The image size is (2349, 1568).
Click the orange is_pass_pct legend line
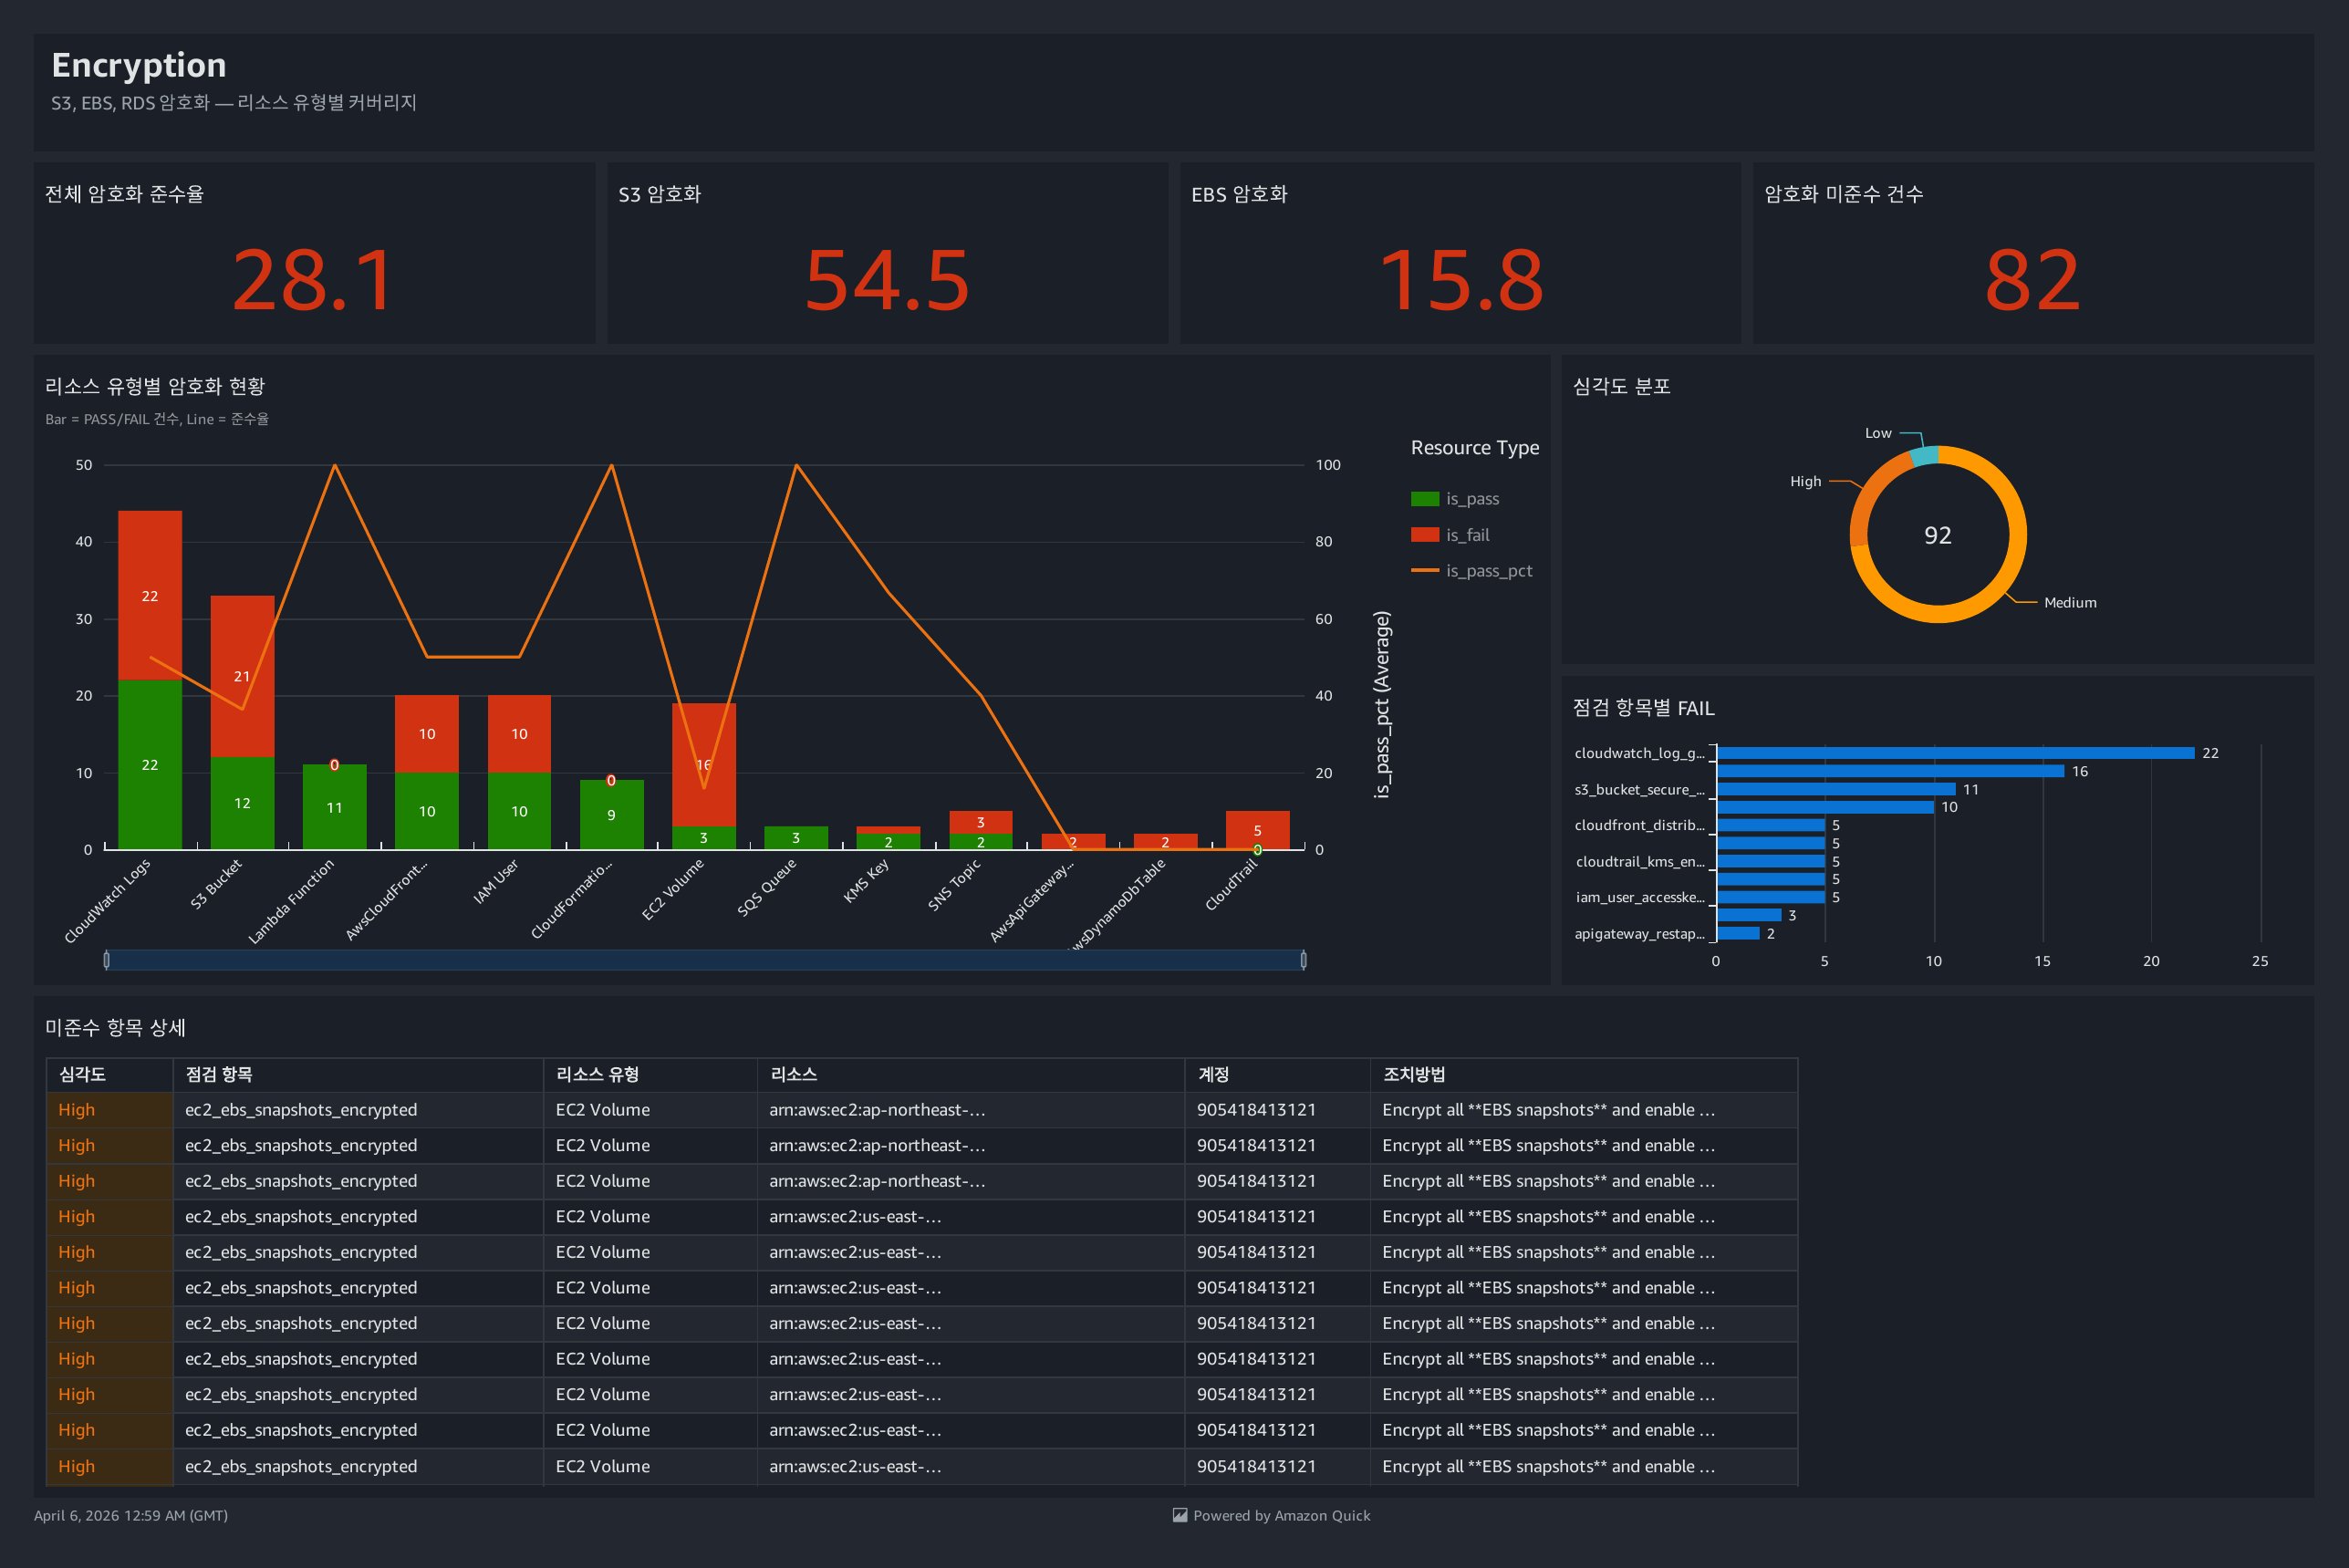[1424, 571]
